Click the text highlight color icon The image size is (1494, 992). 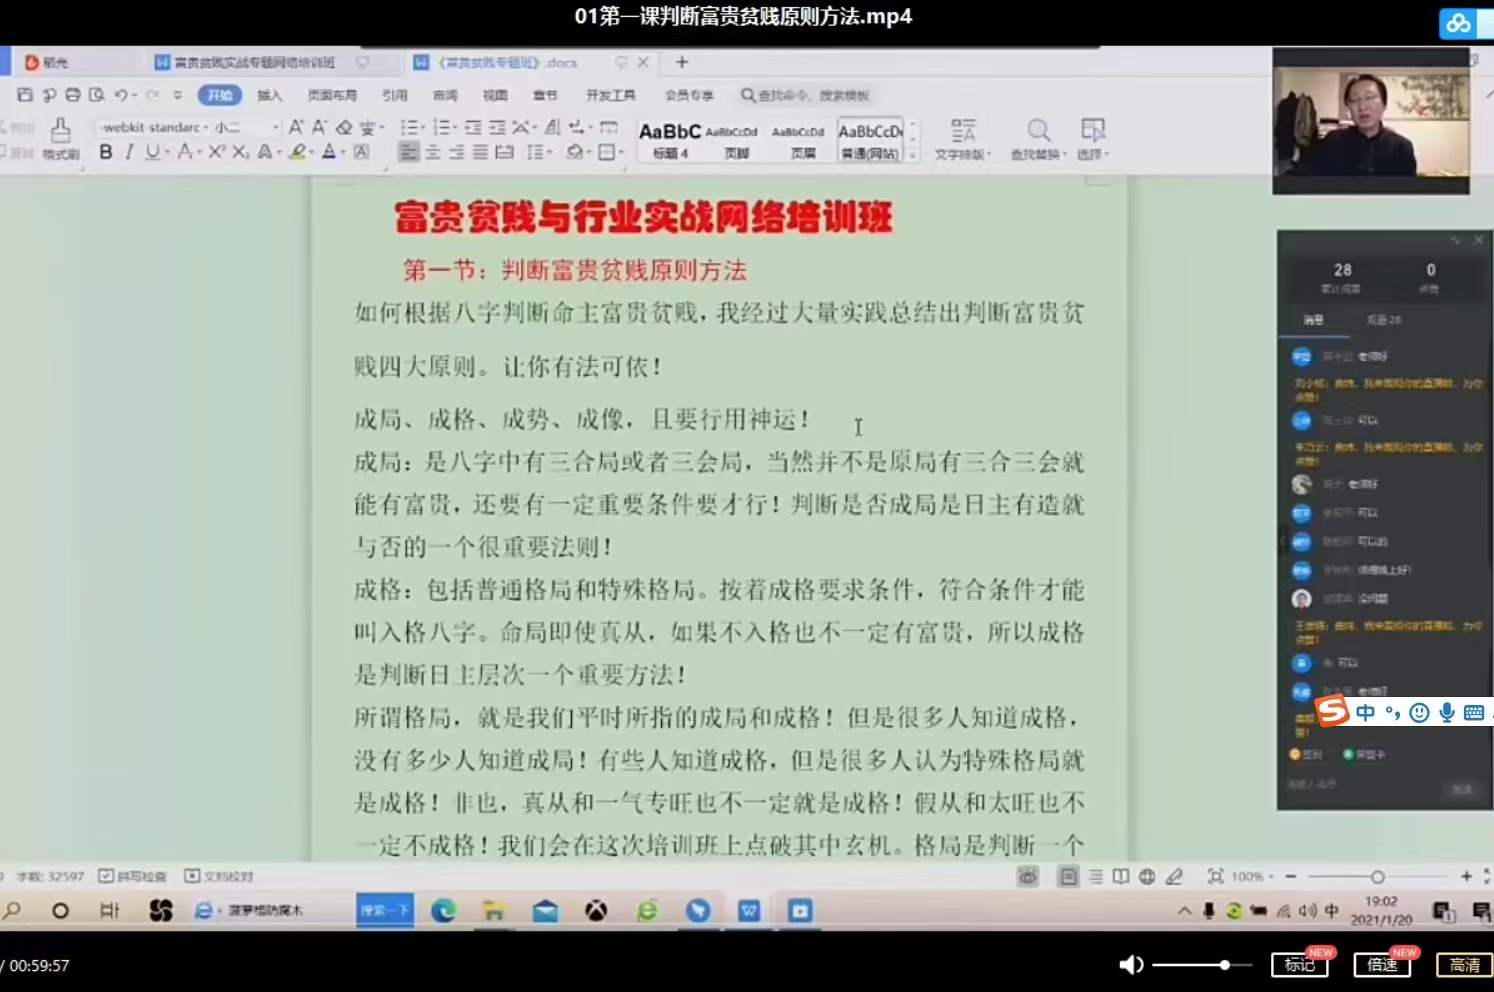297,152
